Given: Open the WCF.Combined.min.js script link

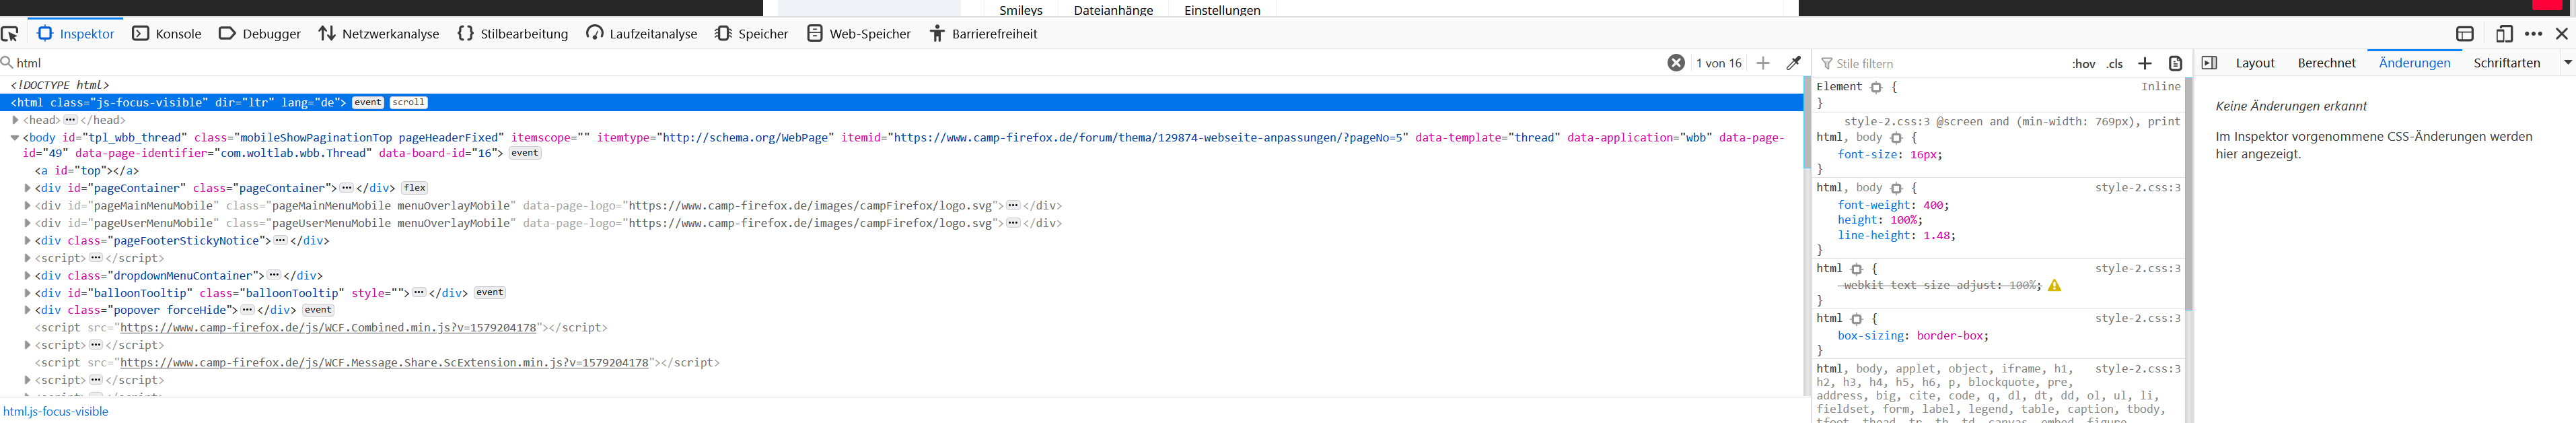Looking at the screenshot, I should pos(328,328).
